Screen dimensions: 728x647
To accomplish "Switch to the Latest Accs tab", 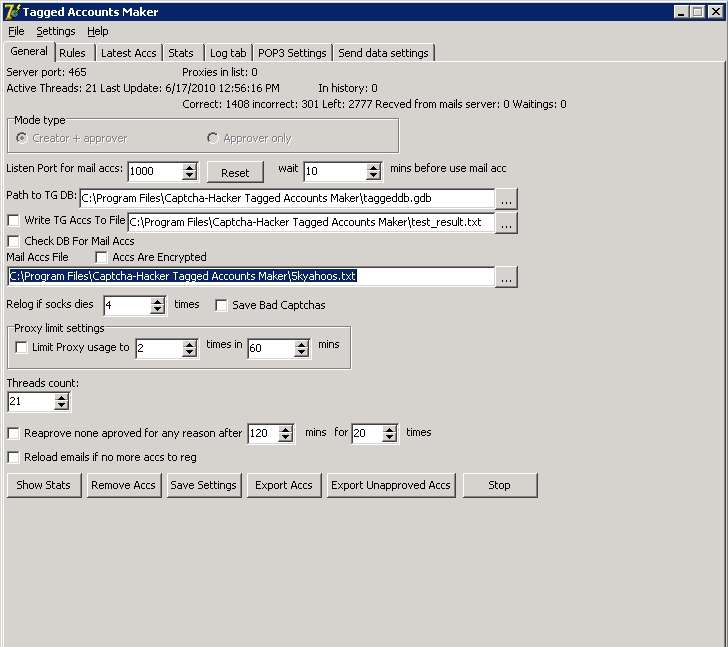I will (129, 53).
